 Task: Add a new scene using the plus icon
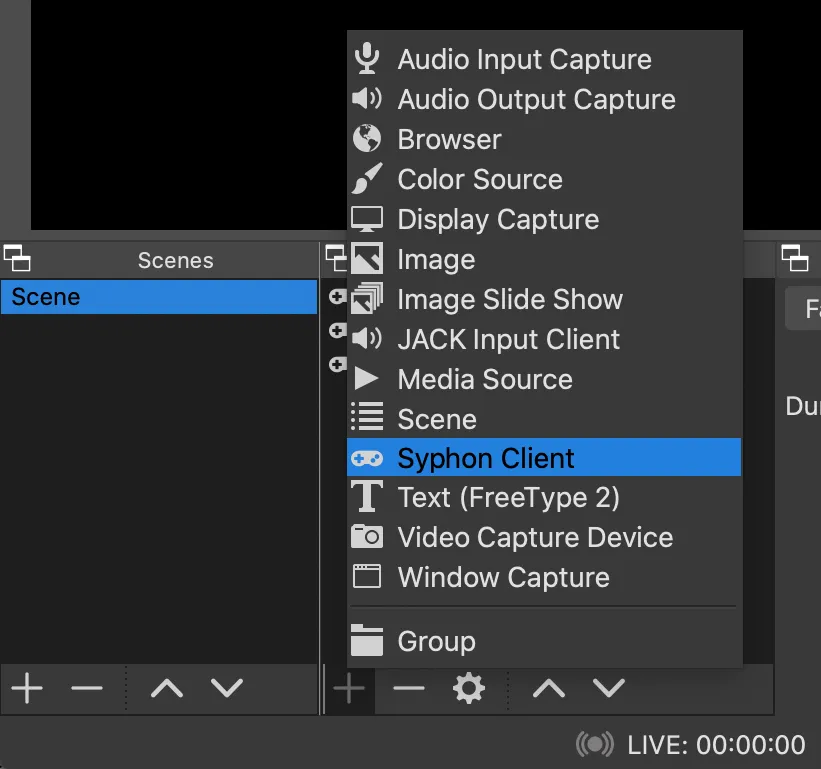[26, 688]
